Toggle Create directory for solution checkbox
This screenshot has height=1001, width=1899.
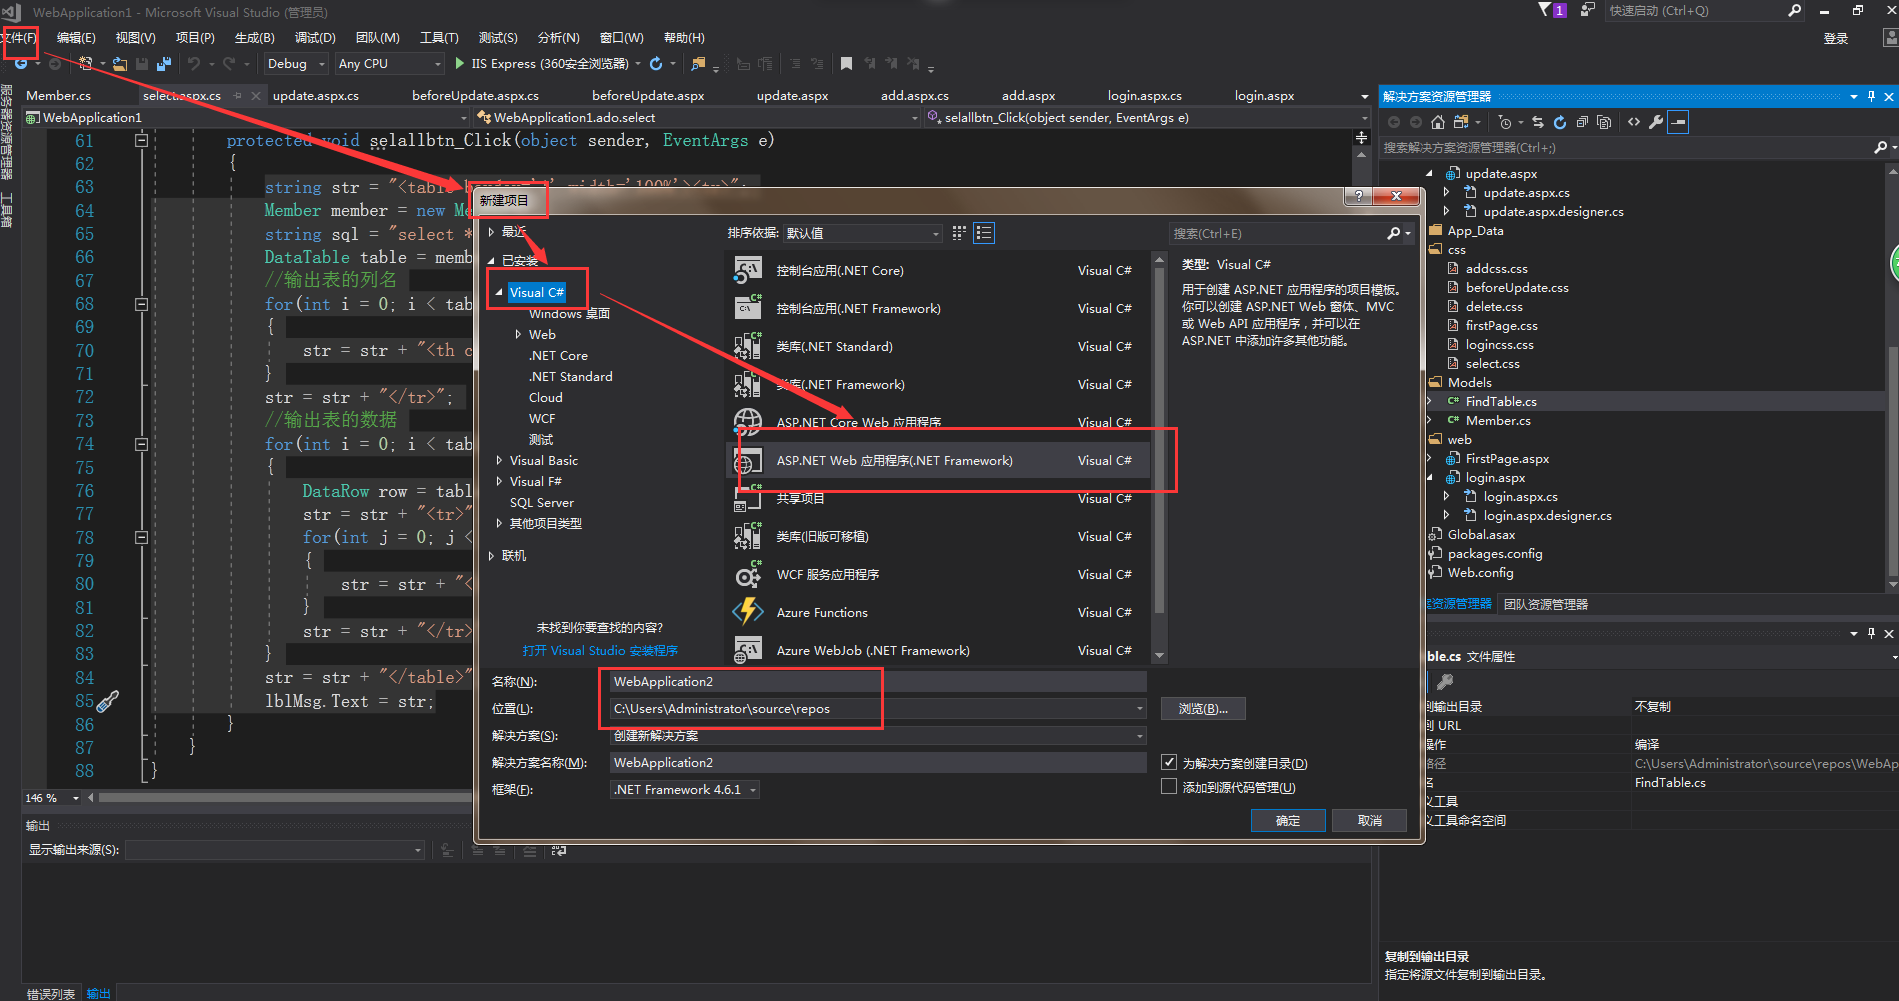coord(1169,762)
